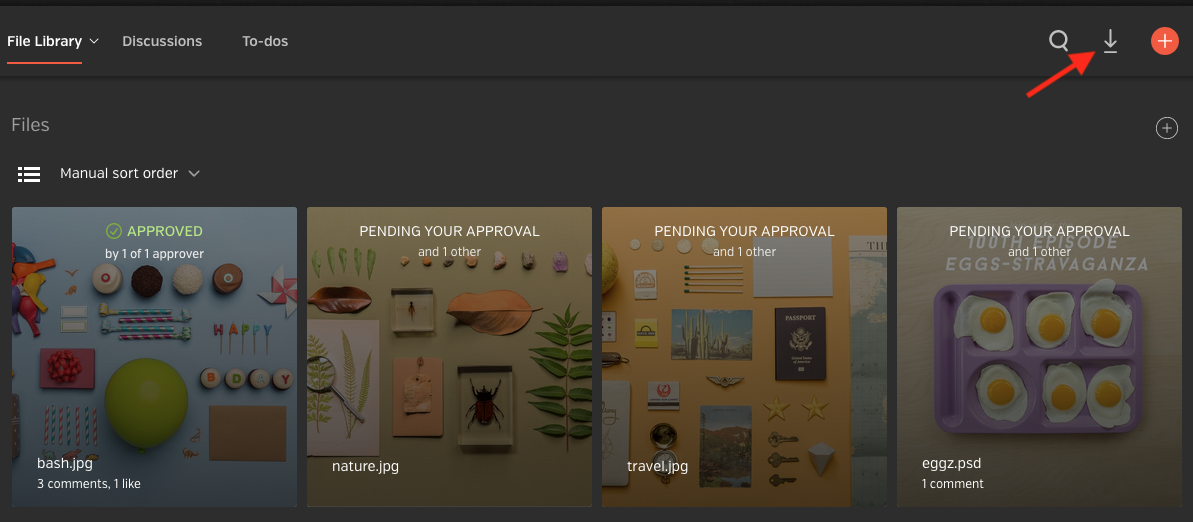Screen dimensions: 1193x522
Task: Open the search magnifier icon
Action: click(x=1058, y=40)
